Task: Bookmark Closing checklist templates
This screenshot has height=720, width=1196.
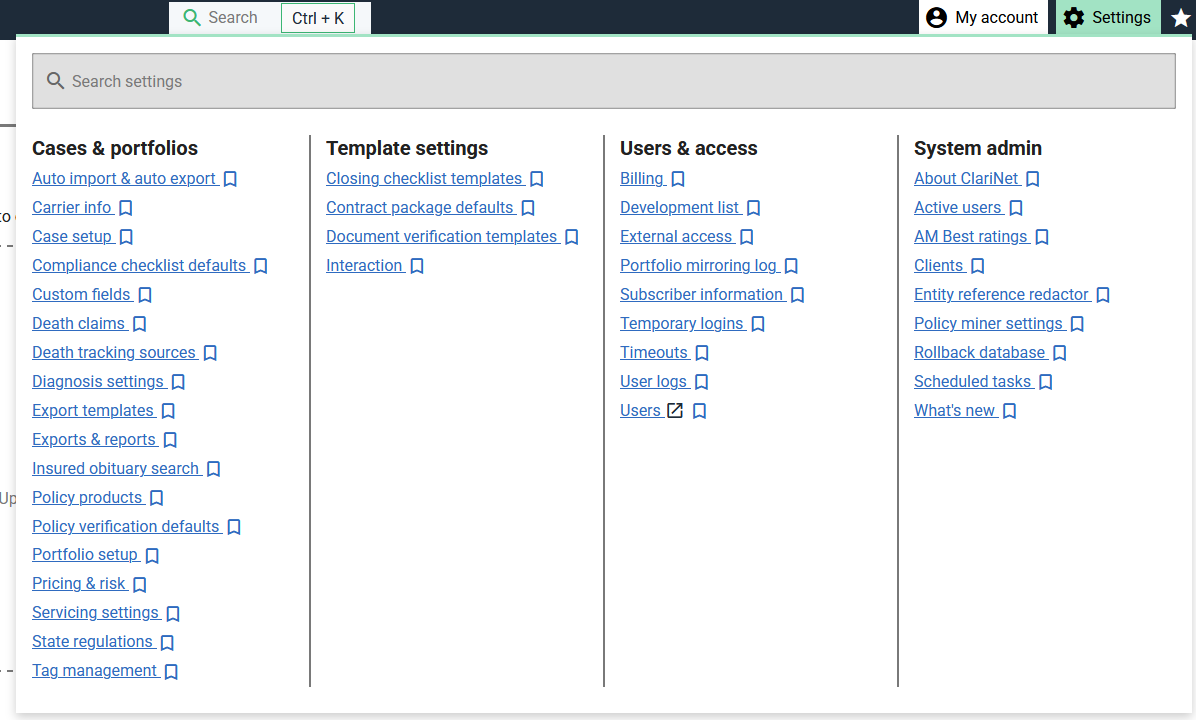Action: pyautogui.click(x=537, y=179)
